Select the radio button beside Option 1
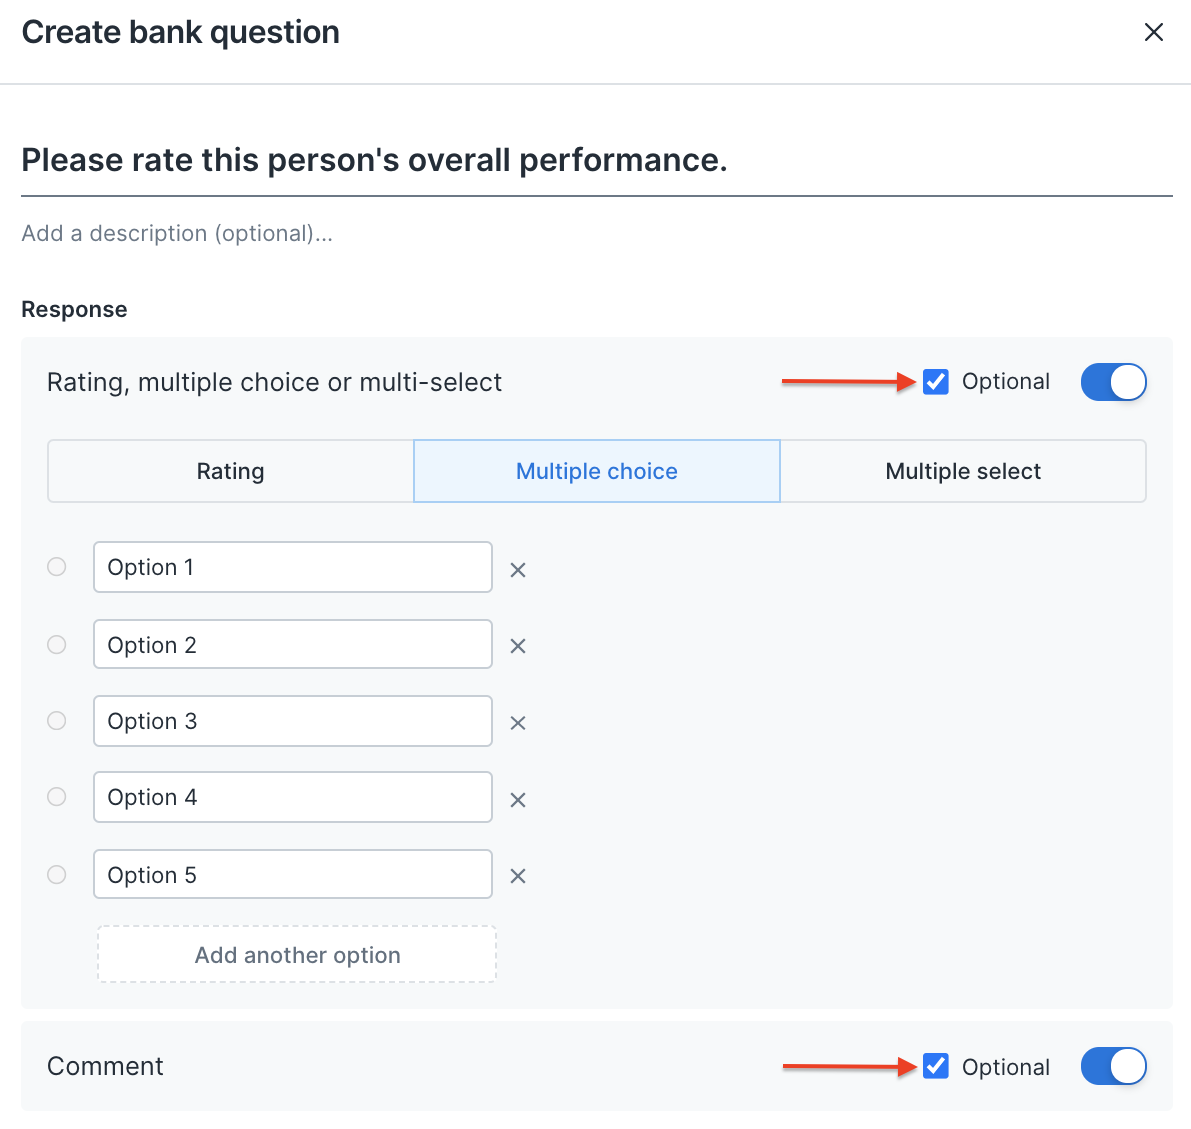Viewport: 1191px width, 1129px height. pos(57,567)
